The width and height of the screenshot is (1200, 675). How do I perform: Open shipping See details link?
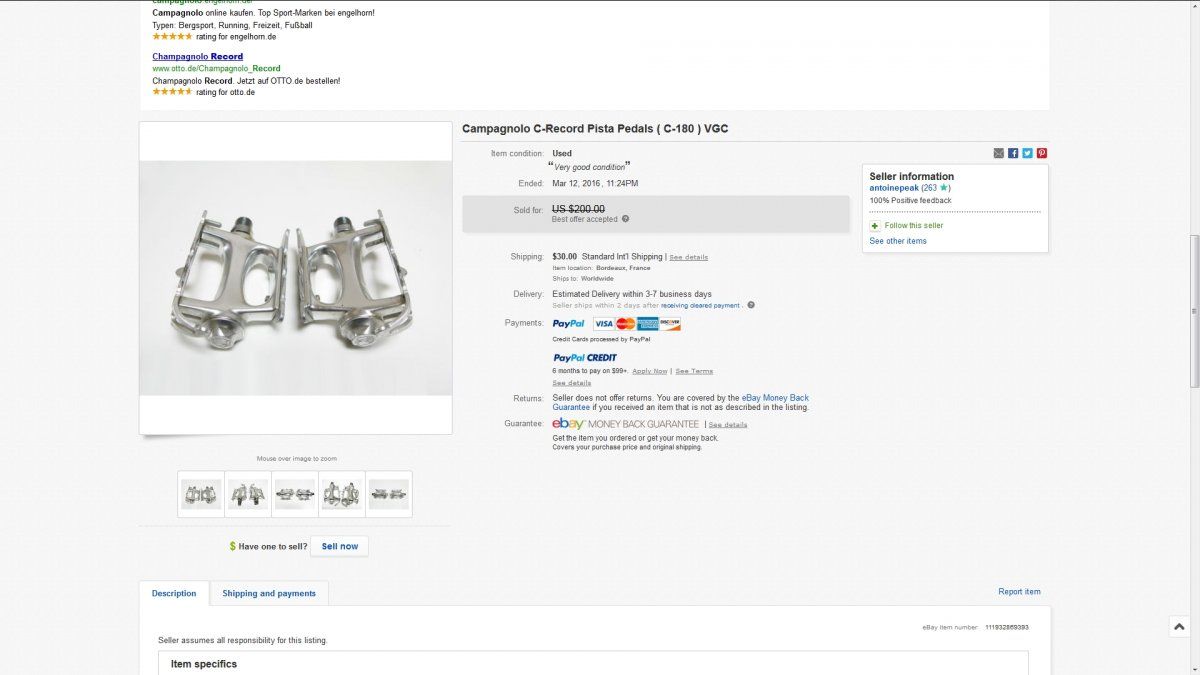(688, 257)
